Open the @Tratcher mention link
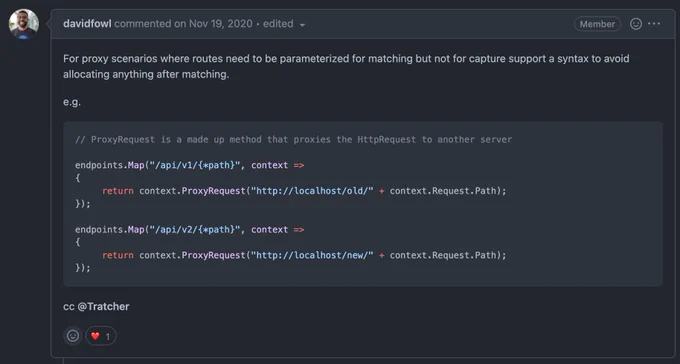The image size is (680, 364). tap(103, 306)
